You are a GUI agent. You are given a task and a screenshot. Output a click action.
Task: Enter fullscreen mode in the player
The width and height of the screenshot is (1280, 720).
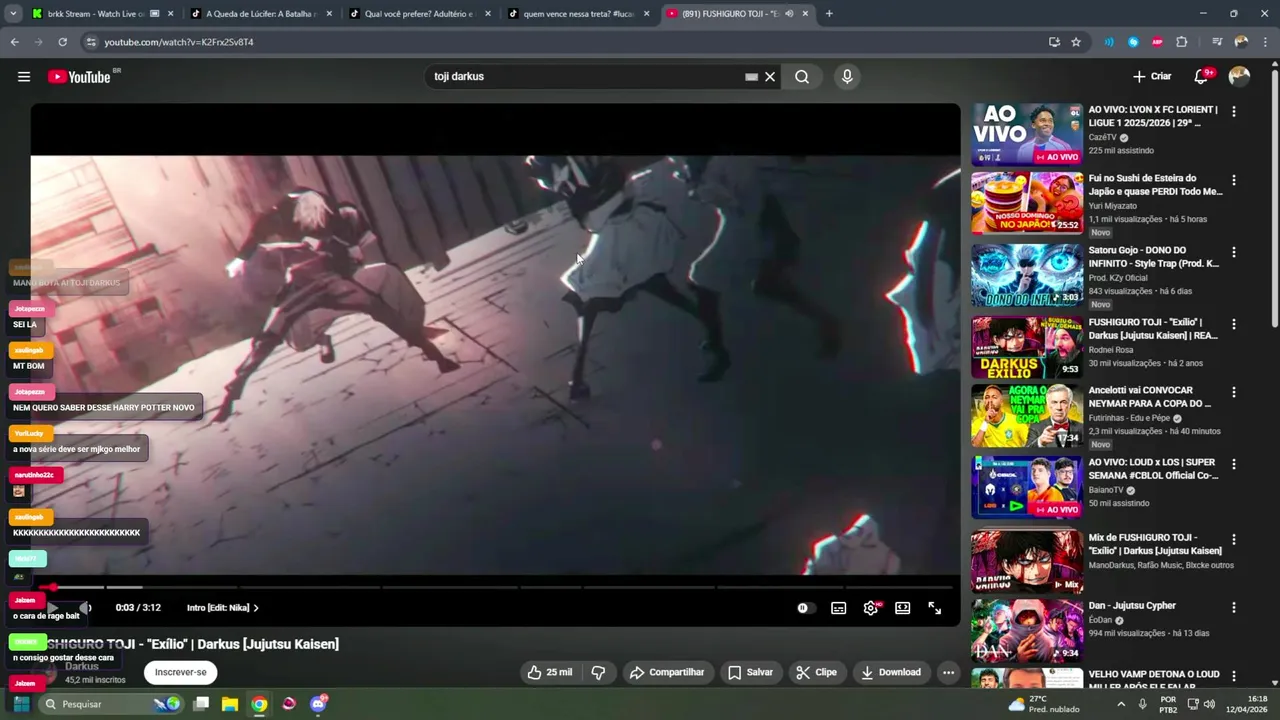click(935, 608)
